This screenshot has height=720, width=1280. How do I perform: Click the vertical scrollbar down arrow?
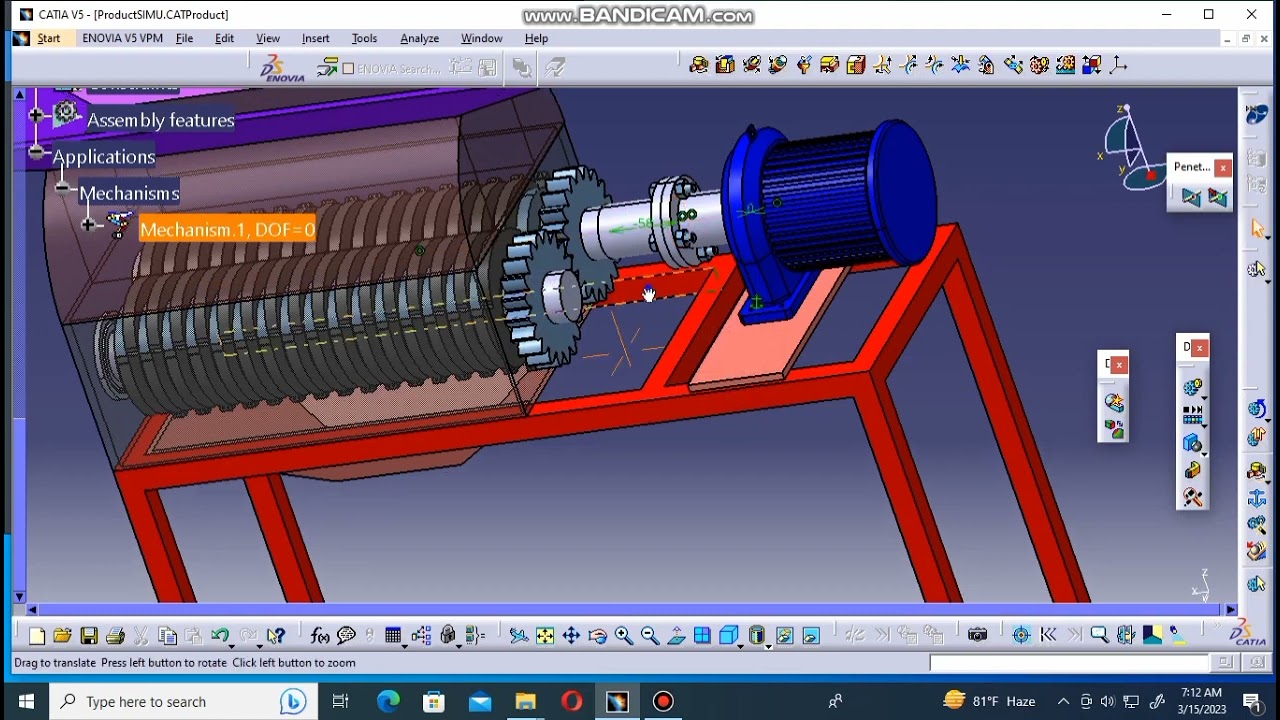19,597
